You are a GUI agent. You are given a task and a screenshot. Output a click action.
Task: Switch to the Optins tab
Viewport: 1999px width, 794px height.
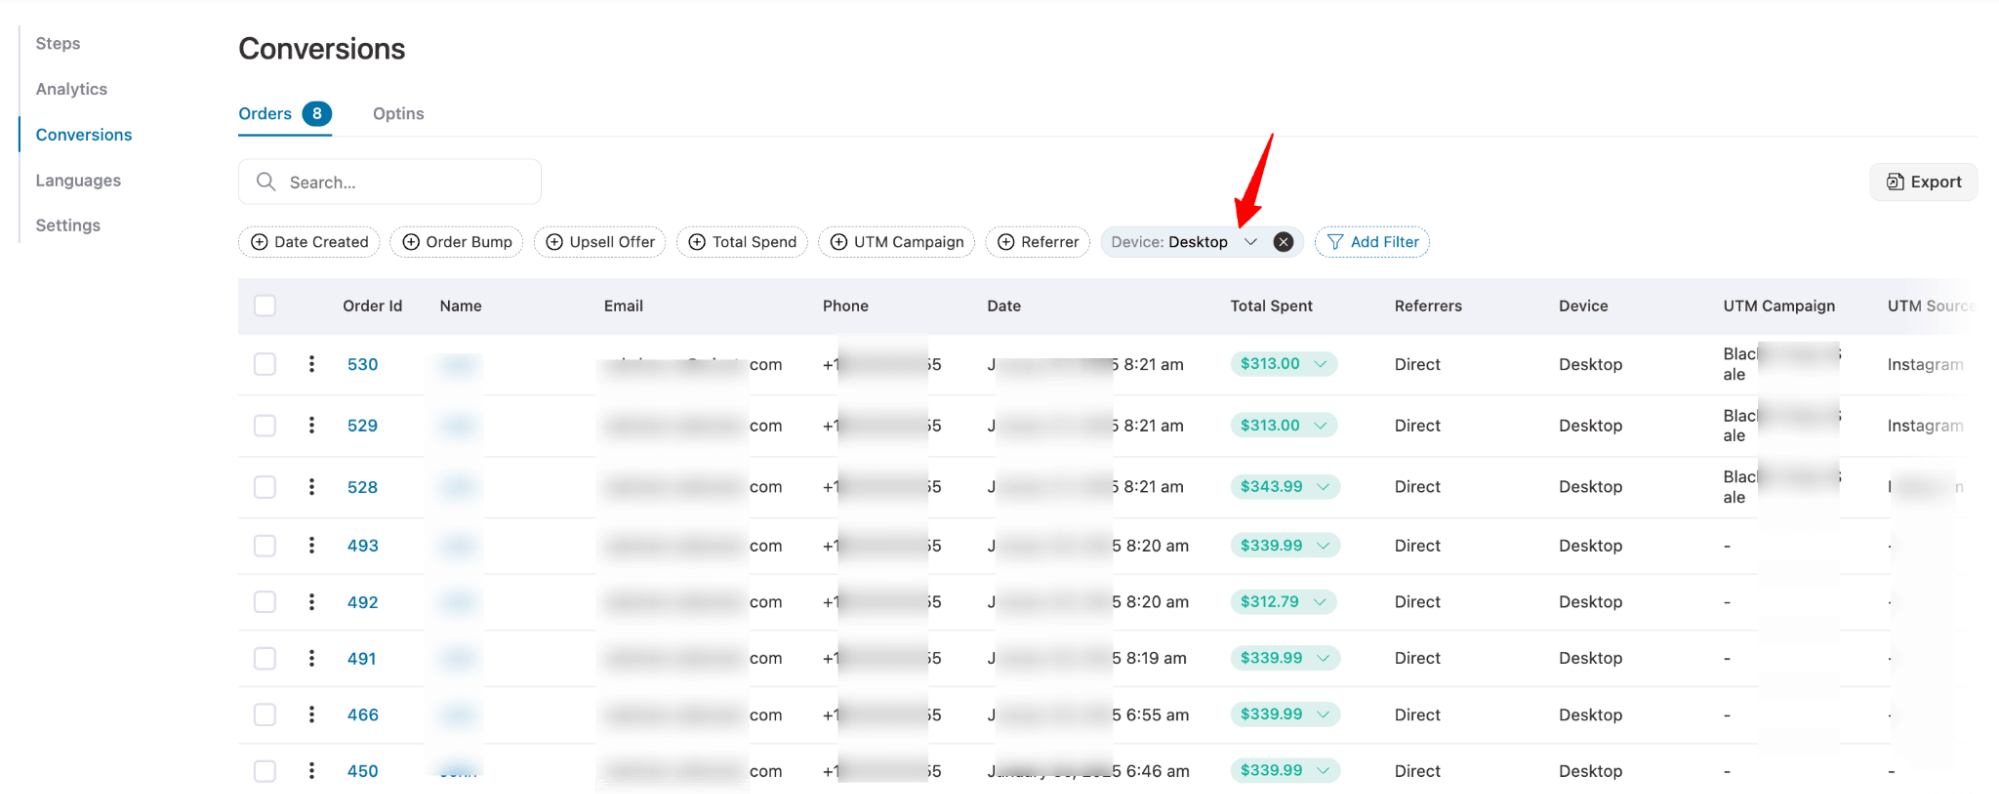pyautogui.click(x=398, y=114)
